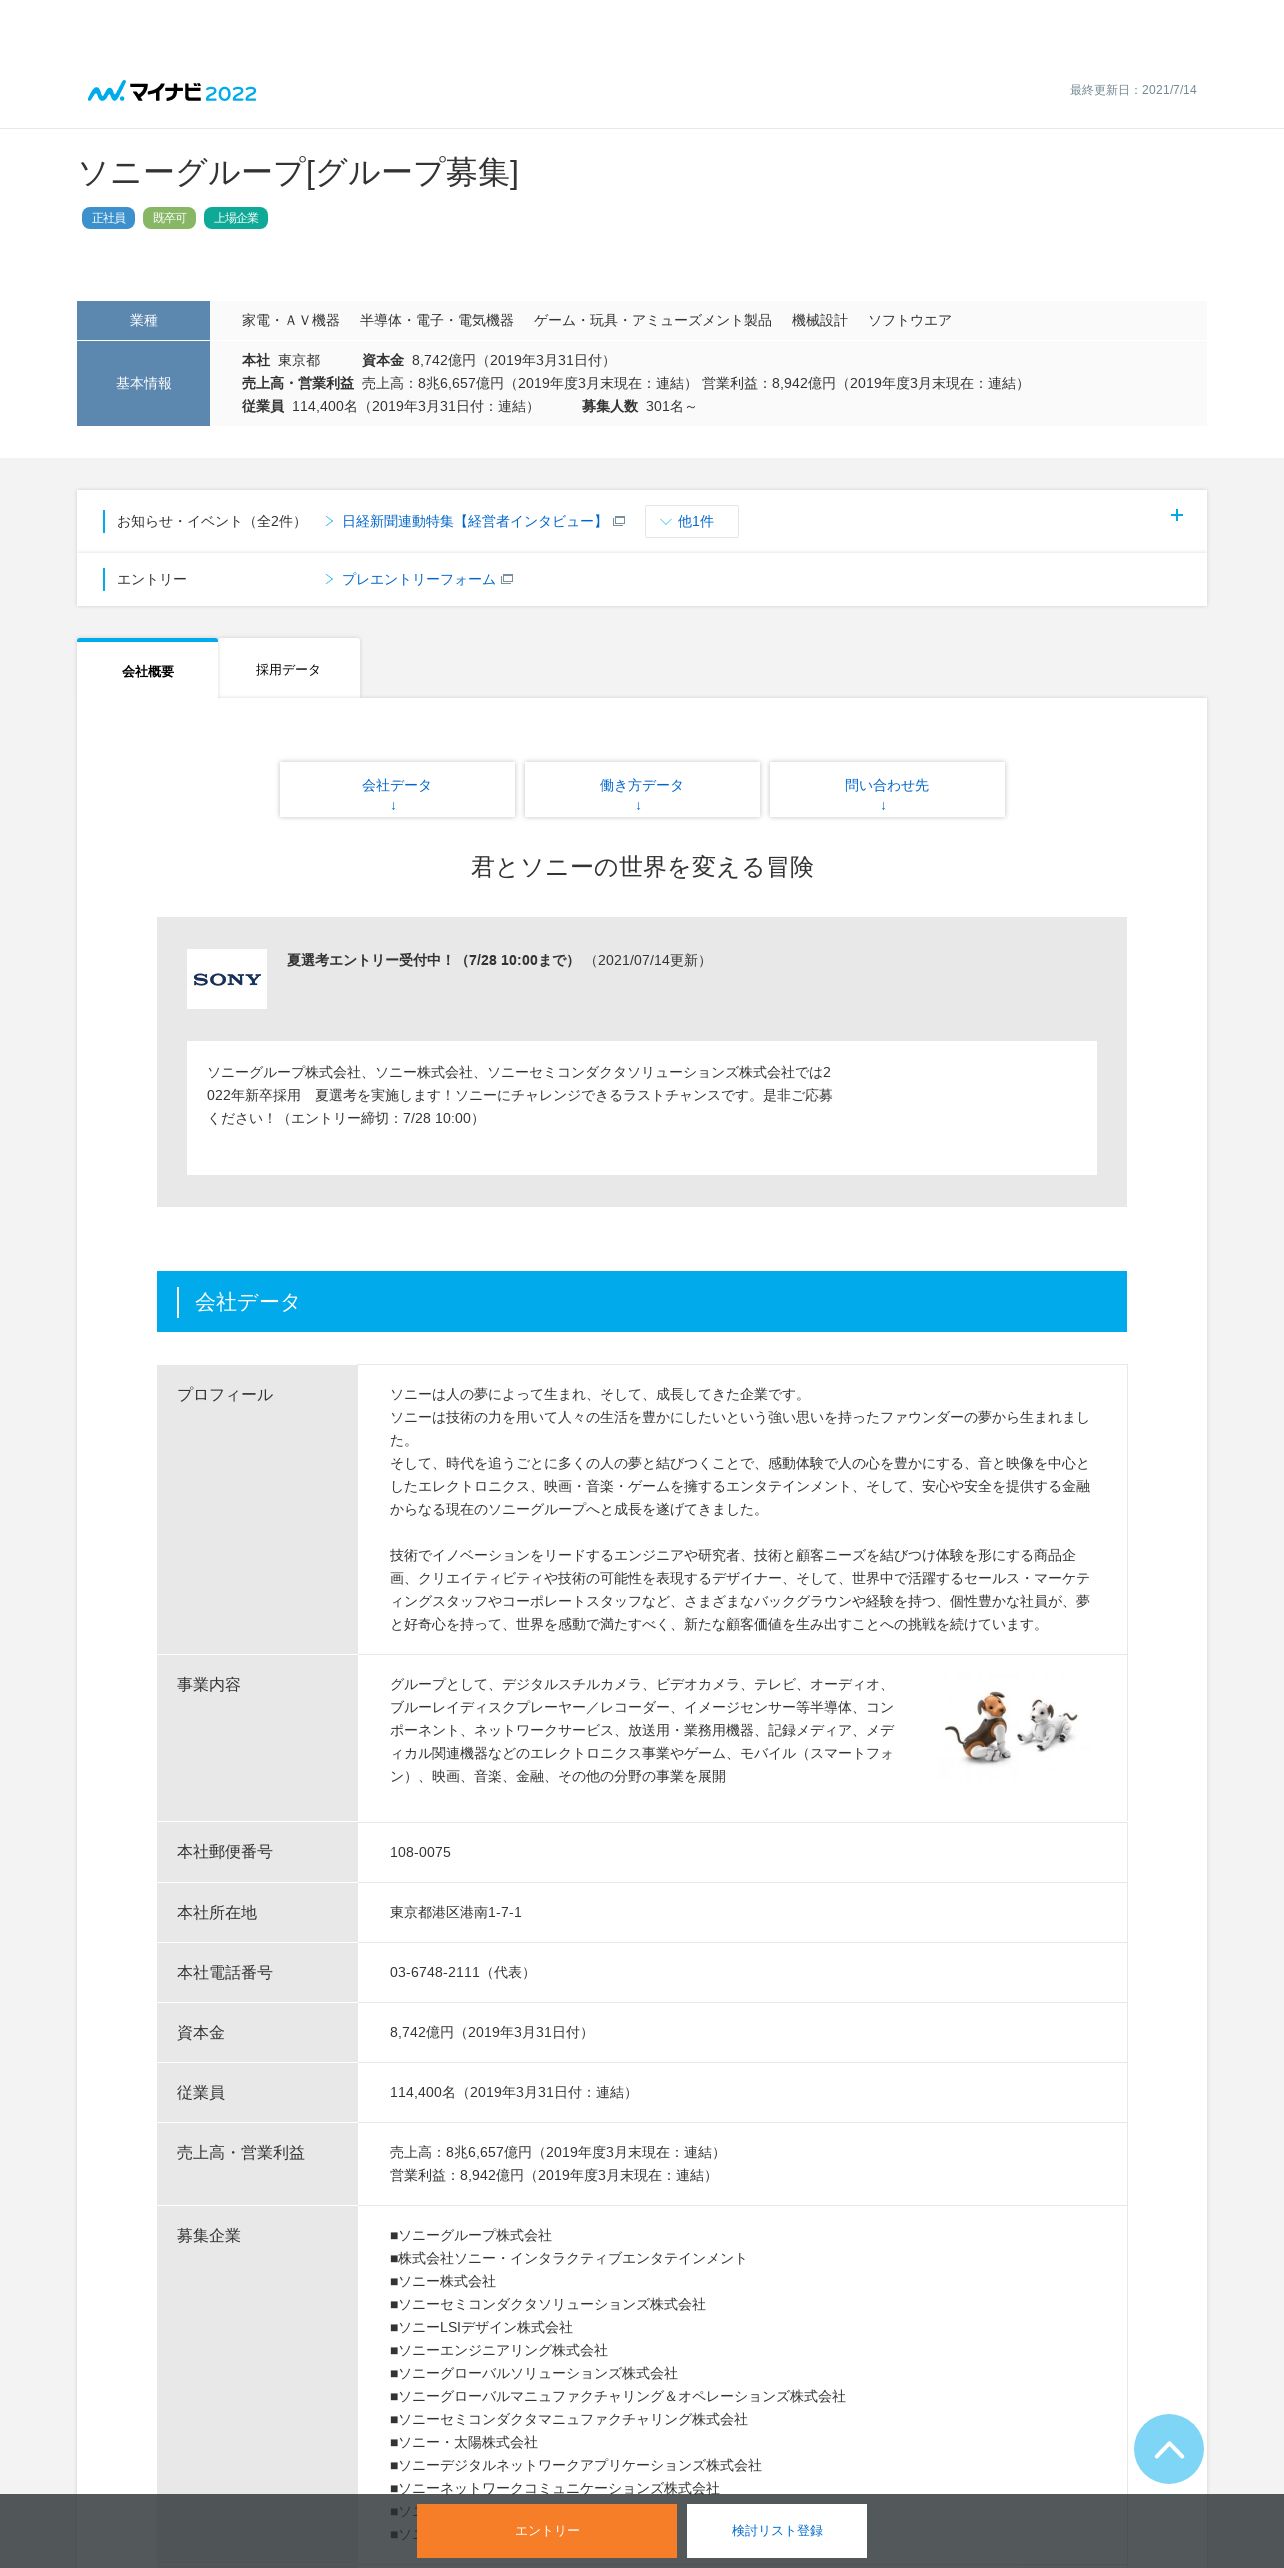Click the aibo robot dogs image
This screenshot has height=2568, width=1284.
point(1011,1727)
